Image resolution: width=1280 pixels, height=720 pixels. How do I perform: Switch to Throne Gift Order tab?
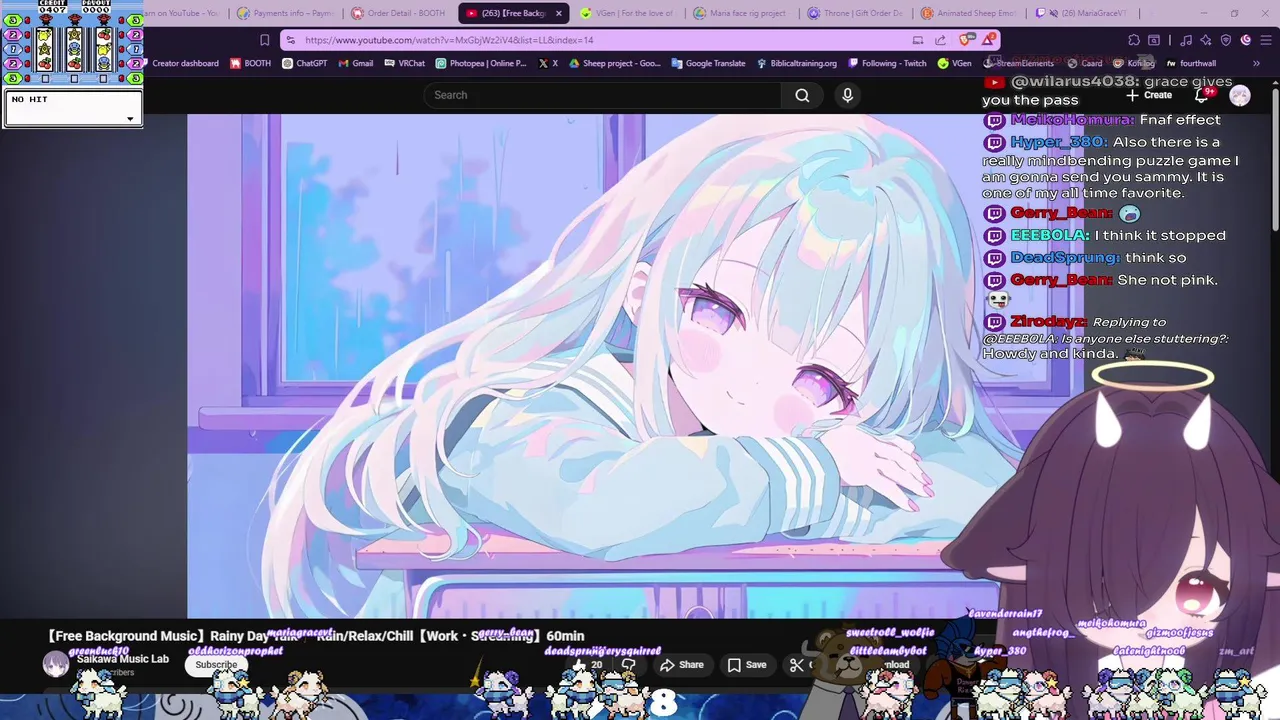click(x=854, y=13)
